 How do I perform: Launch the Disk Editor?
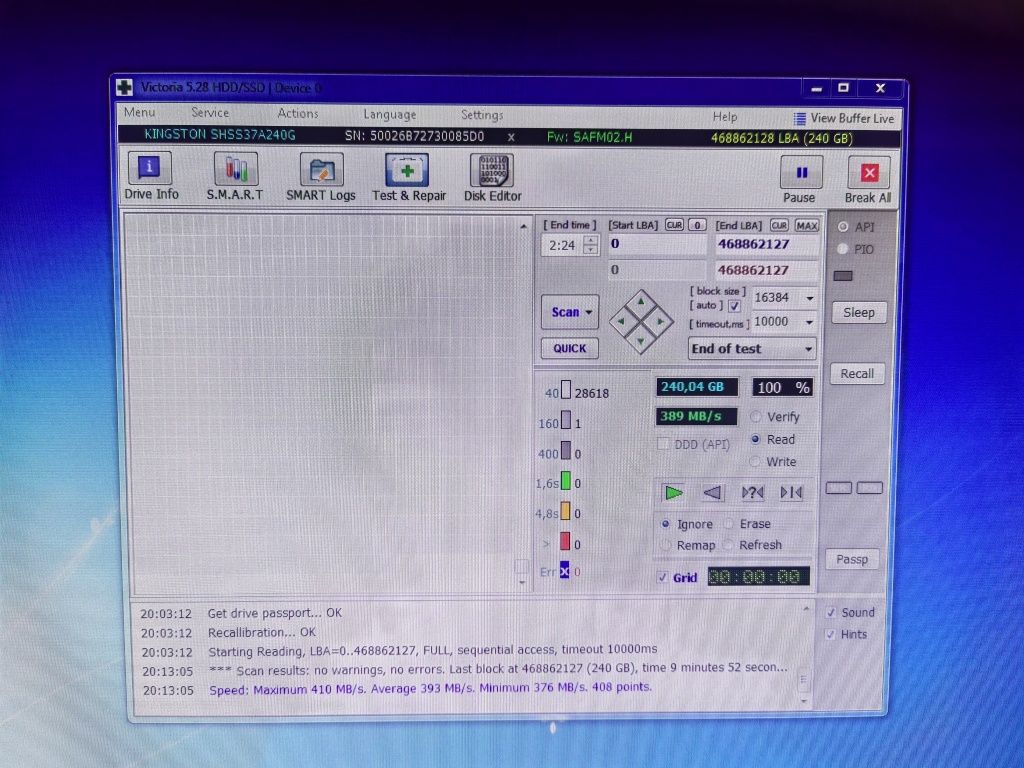point(492,178)
